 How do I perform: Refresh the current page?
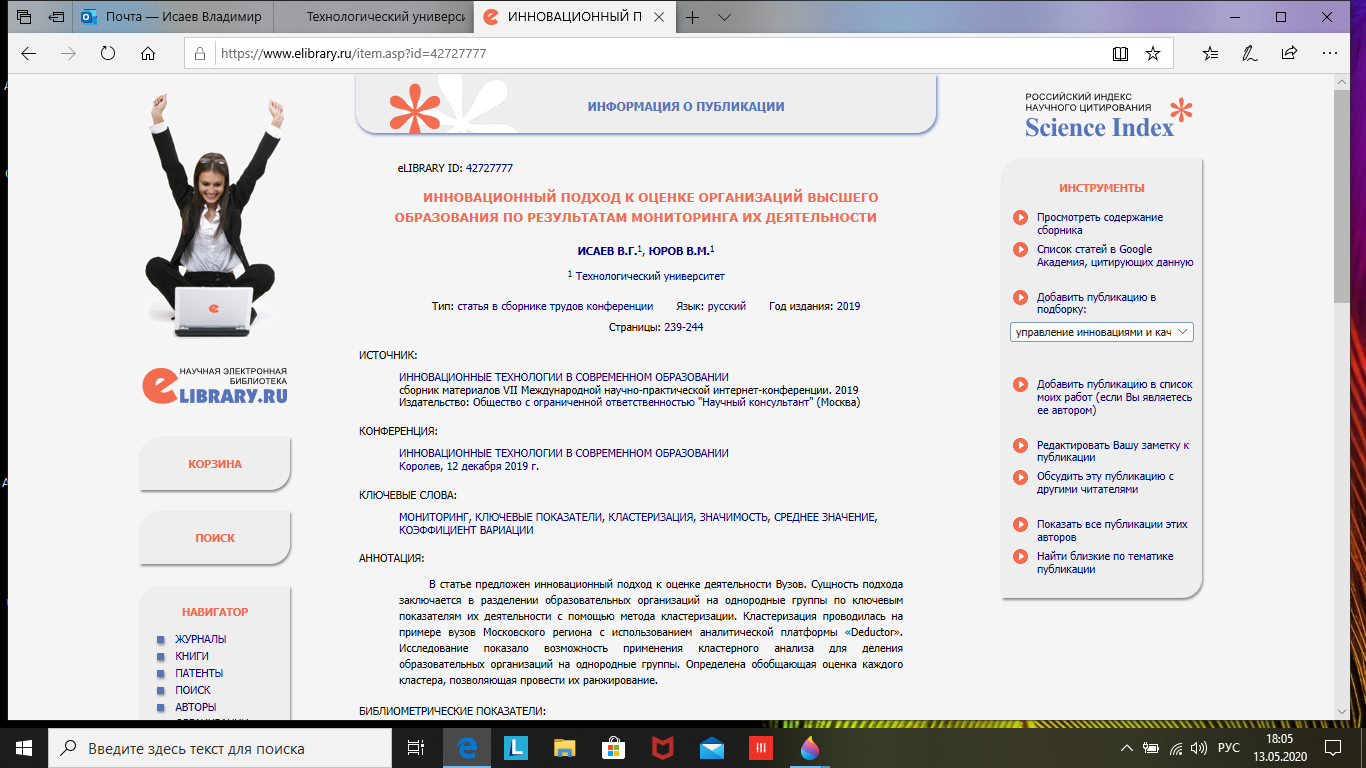coord(108,54)
